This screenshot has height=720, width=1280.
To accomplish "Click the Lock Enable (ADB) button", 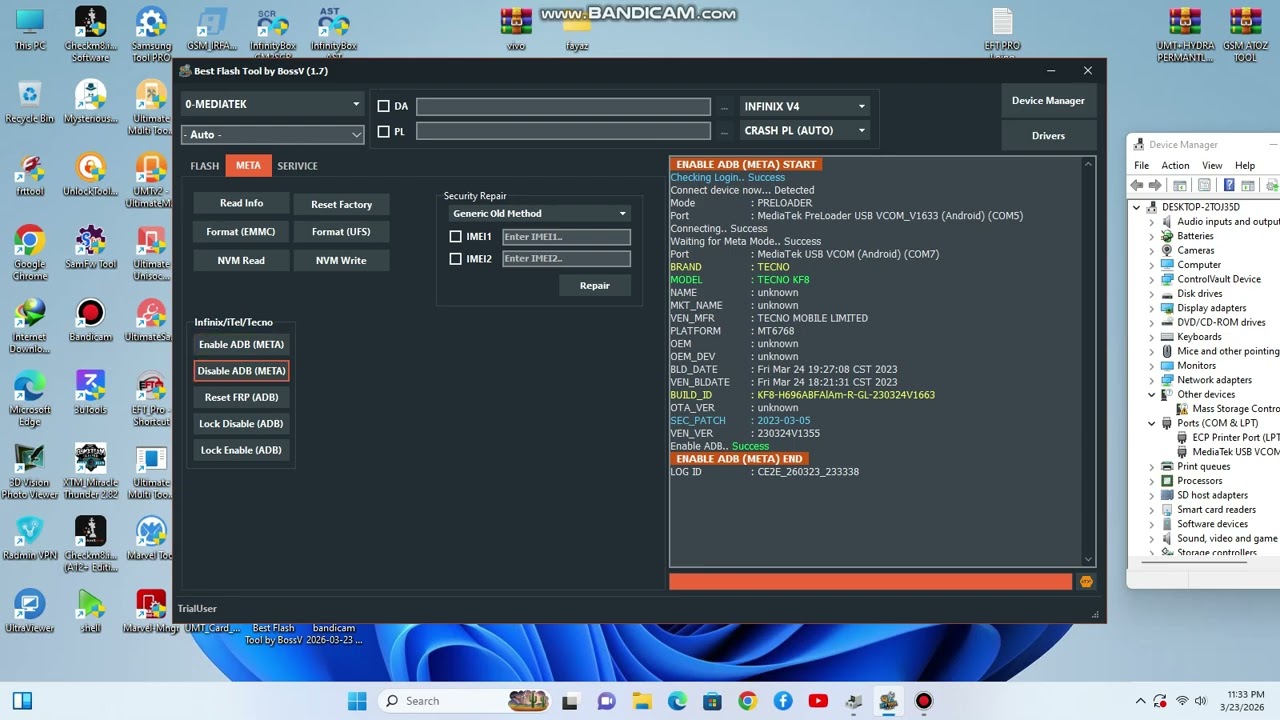I will (x=241, y=450).
